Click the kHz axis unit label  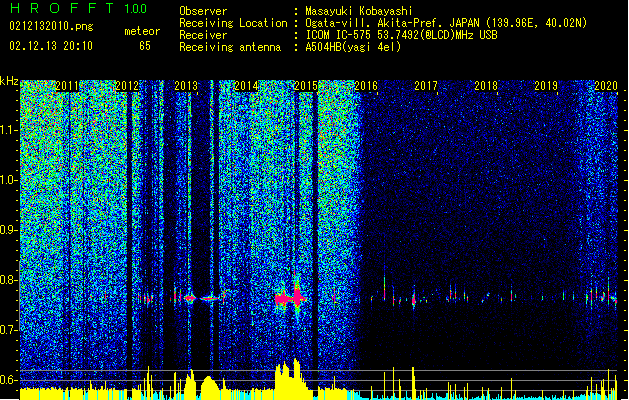[x=9, y=81]
